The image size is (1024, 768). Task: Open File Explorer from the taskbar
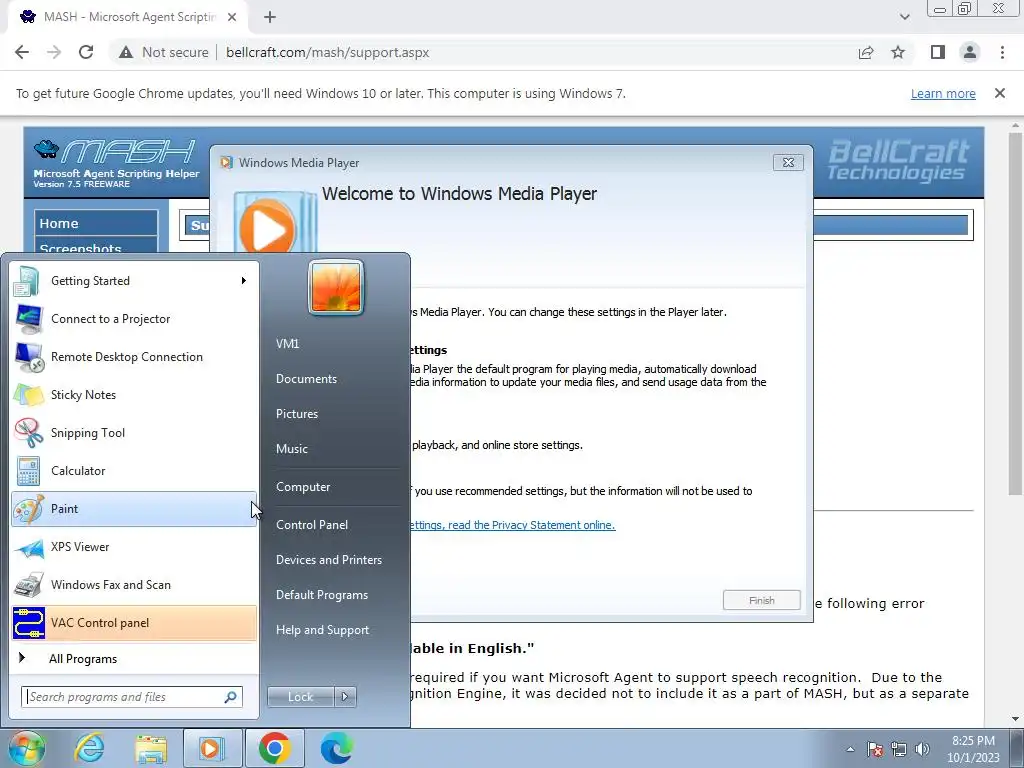point(151,748)
